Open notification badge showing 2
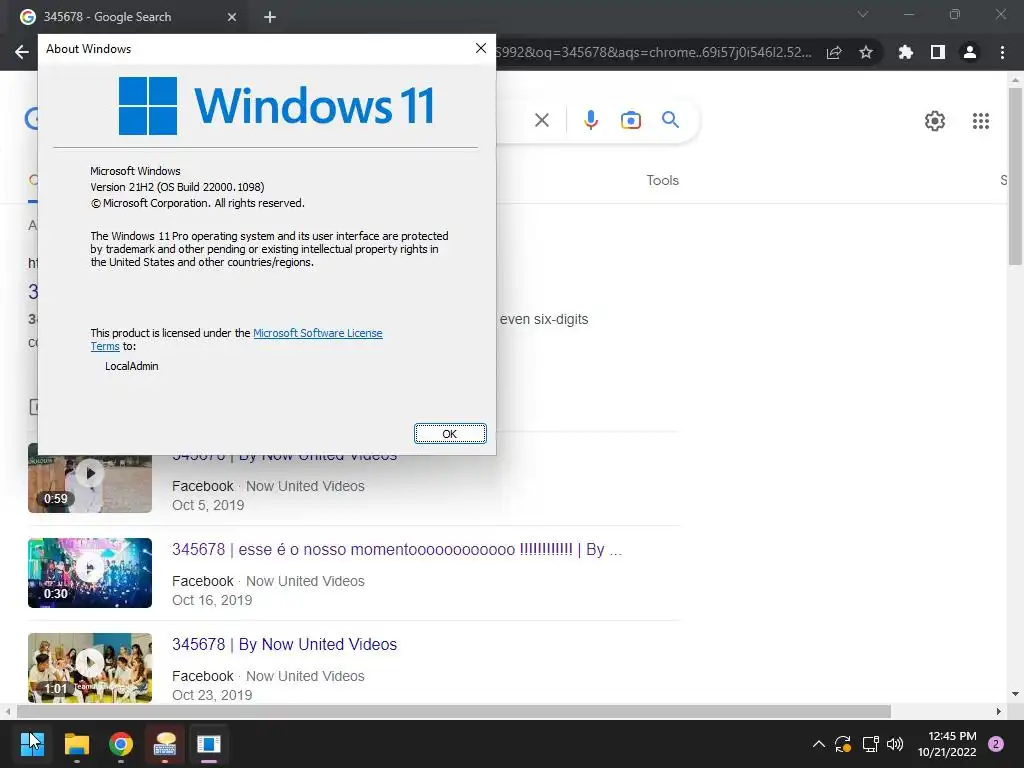Viewport: 1024px width, 768px height. point(996,744)
